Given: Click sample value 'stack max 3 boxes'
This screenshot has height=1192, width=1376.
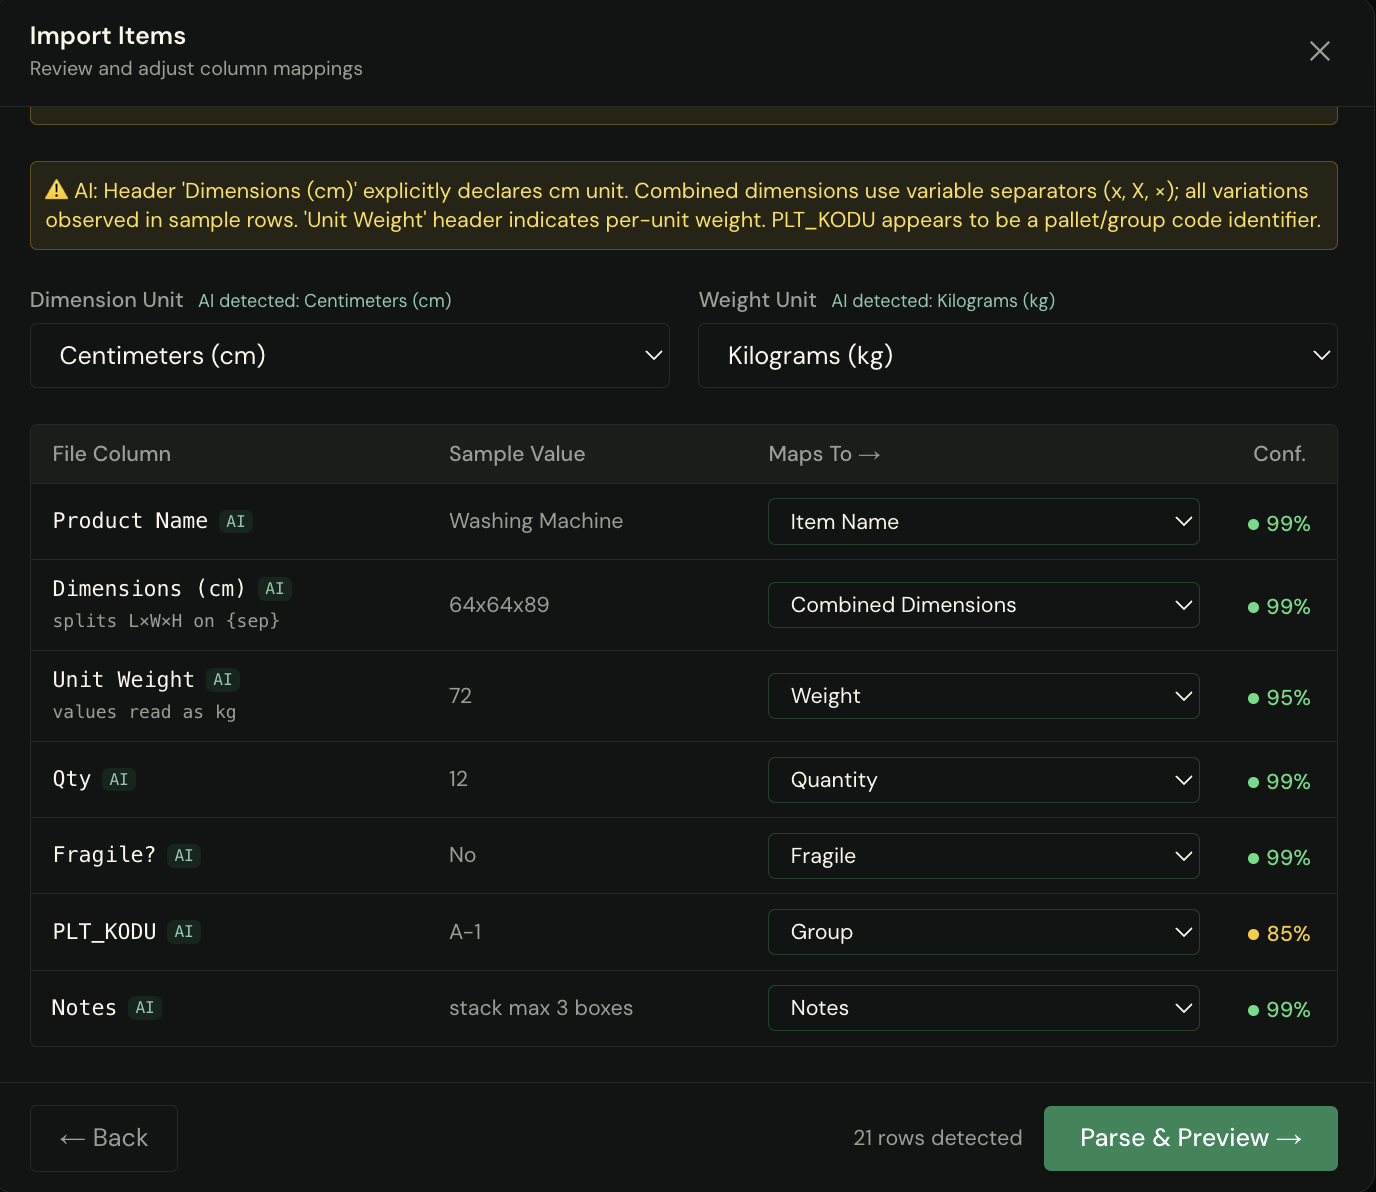Looking at the screenshot, I should pos(541,1008).
